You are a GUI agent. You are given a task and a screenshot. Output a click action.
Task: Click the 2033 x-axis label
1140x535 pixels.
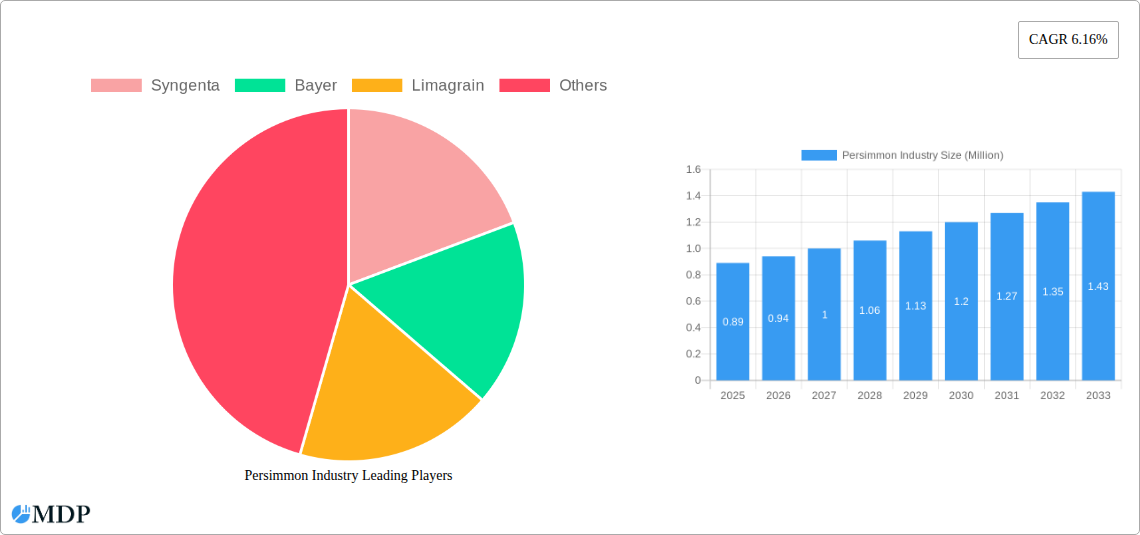pyautogui.click(x=1099, y=395)
